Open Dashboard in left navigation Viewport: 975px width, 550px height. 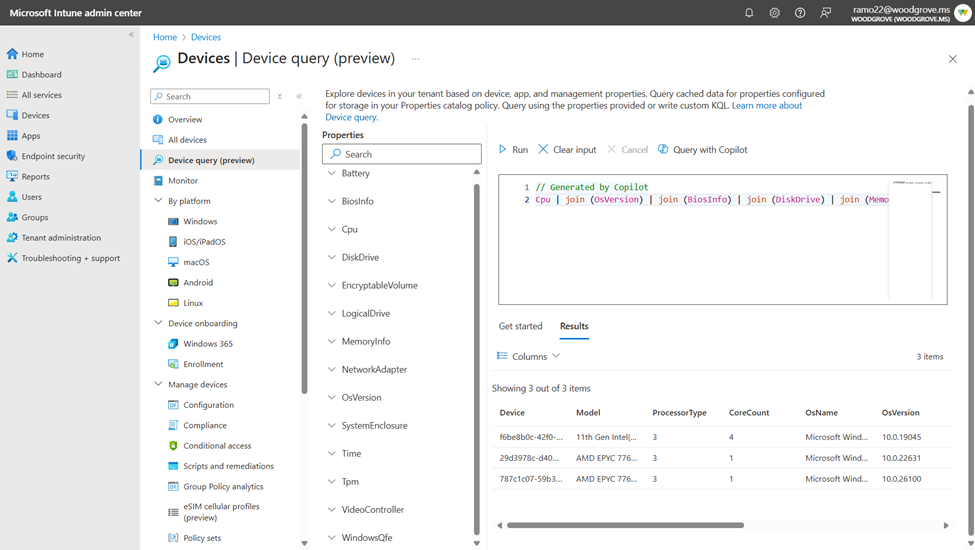pyautogui.click(x=41, y=75)
